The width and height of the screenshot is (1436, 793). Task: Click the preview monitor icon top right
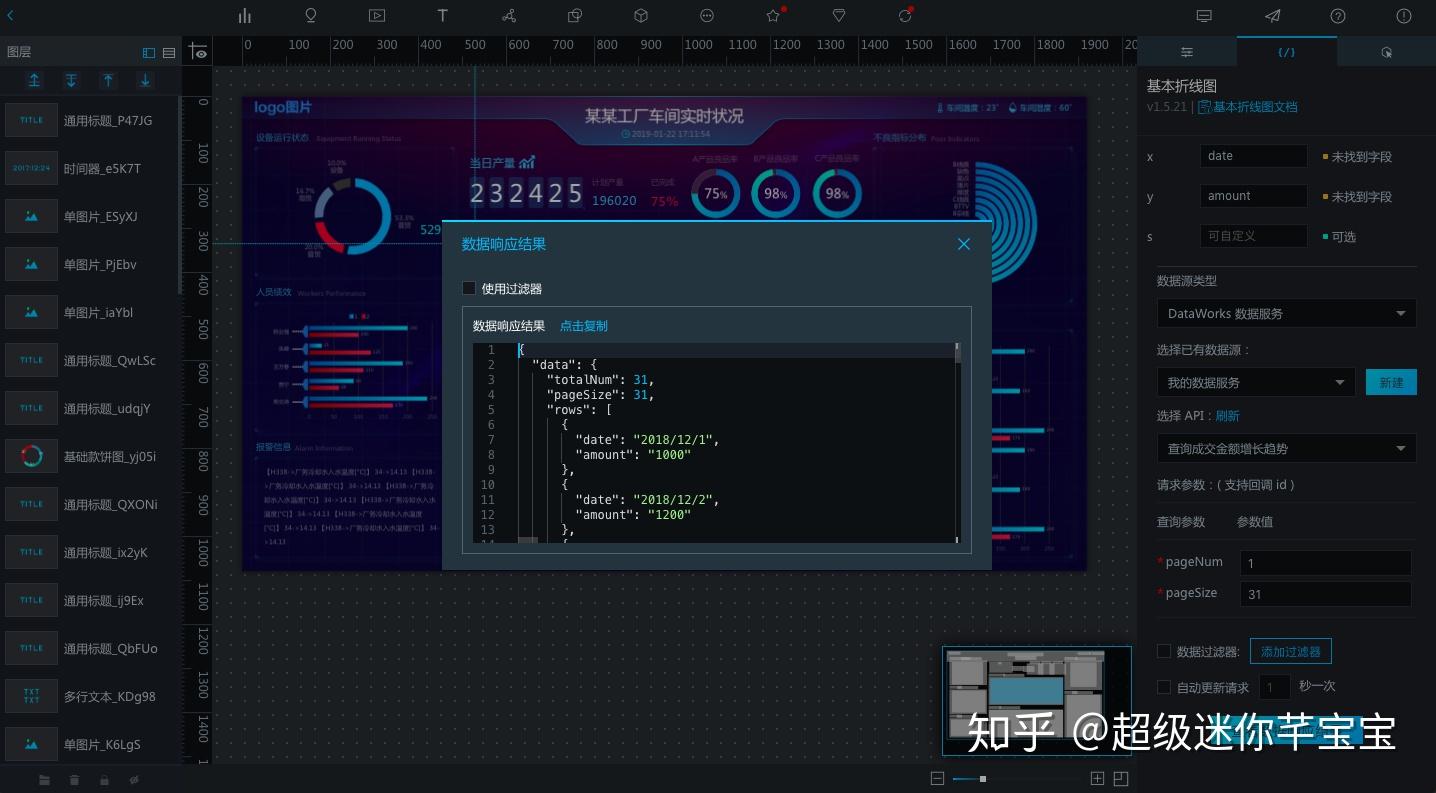(x=1204, y=16)
